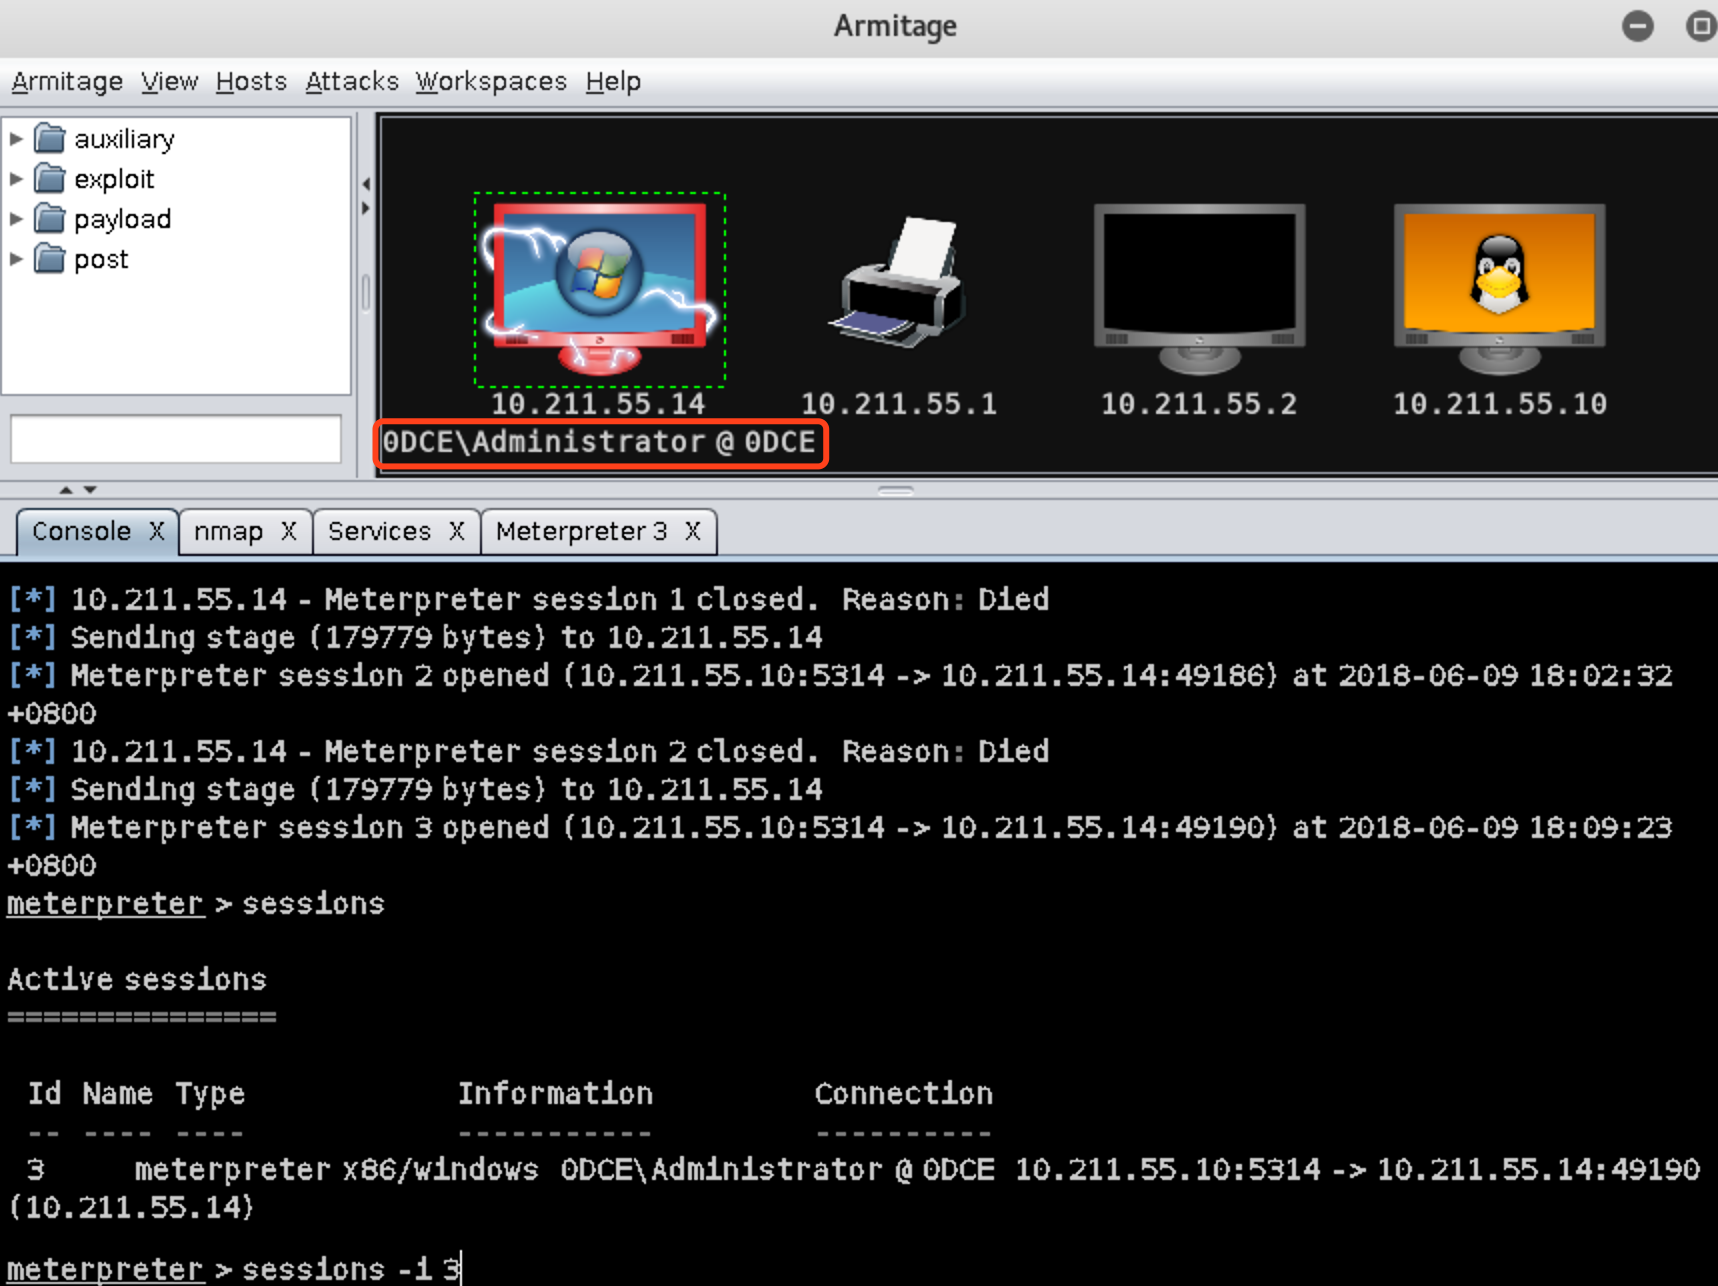The image size is (1718, 1286).
Task: Click the post folder icon
Action: (49, 258)
